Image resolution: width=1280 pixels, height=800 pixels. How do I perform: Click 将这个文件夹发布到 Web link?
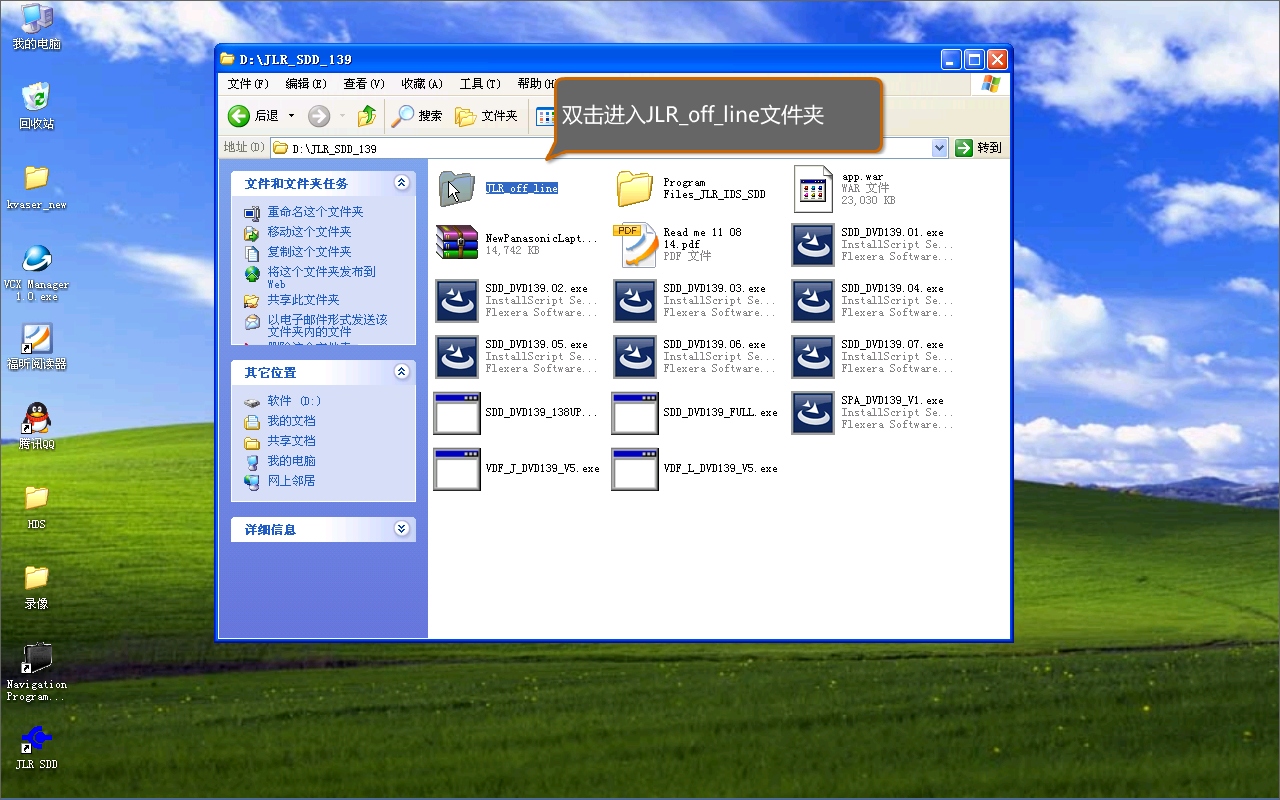click(321, 277)
